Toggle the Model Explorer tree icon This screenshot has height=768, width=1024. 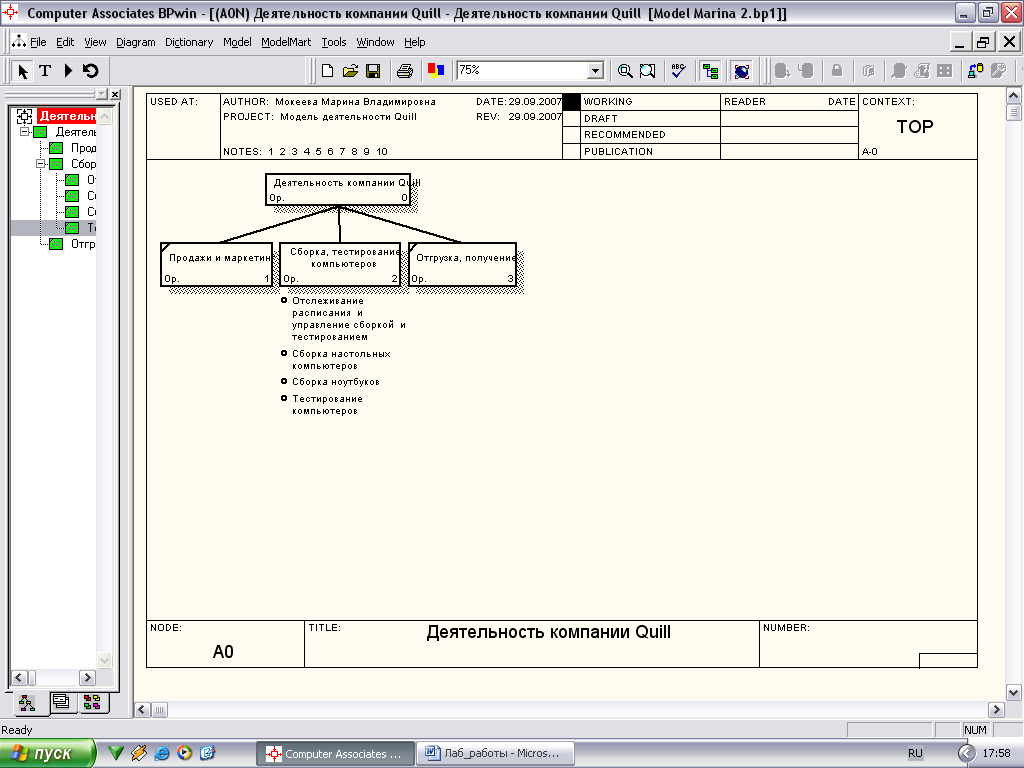click(x=710, y=71)
